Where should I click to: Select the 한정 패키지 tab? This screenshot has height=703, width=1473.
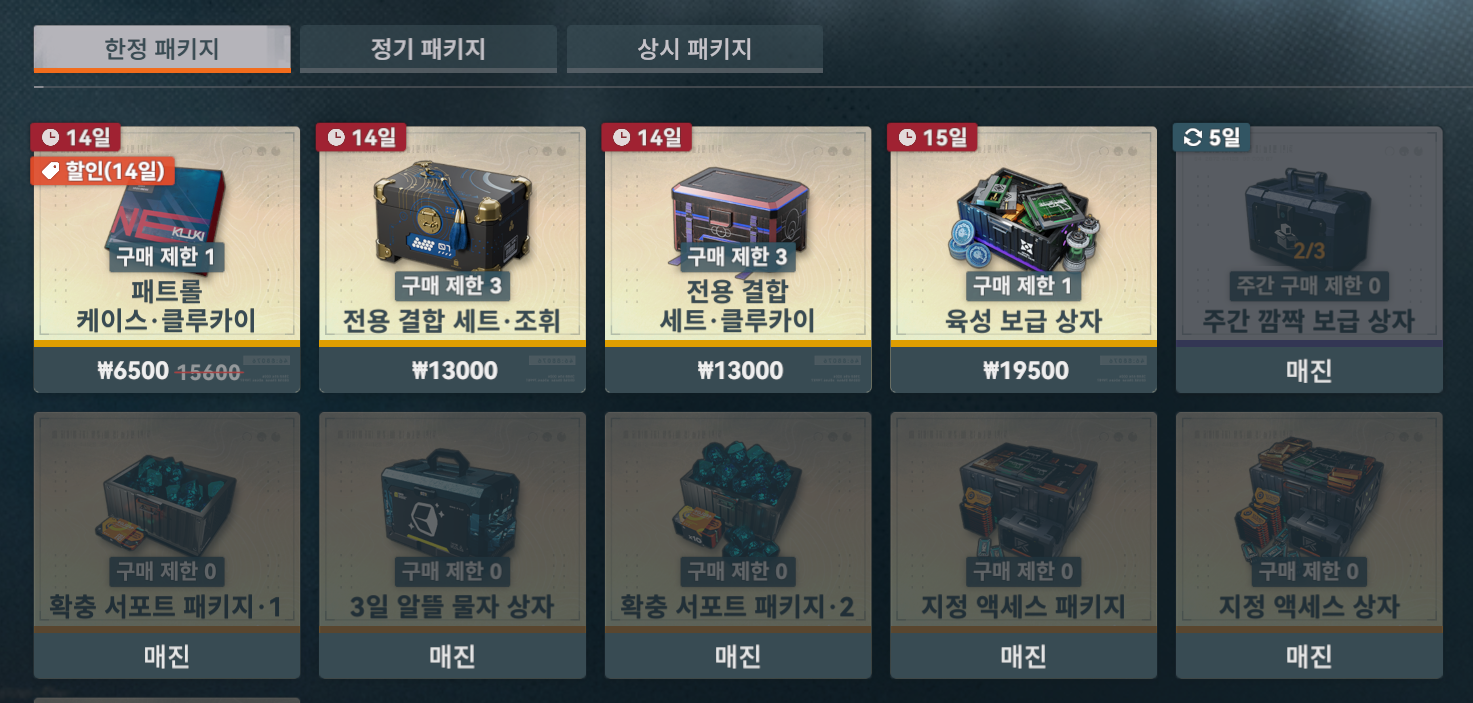[x=162, y=48]
